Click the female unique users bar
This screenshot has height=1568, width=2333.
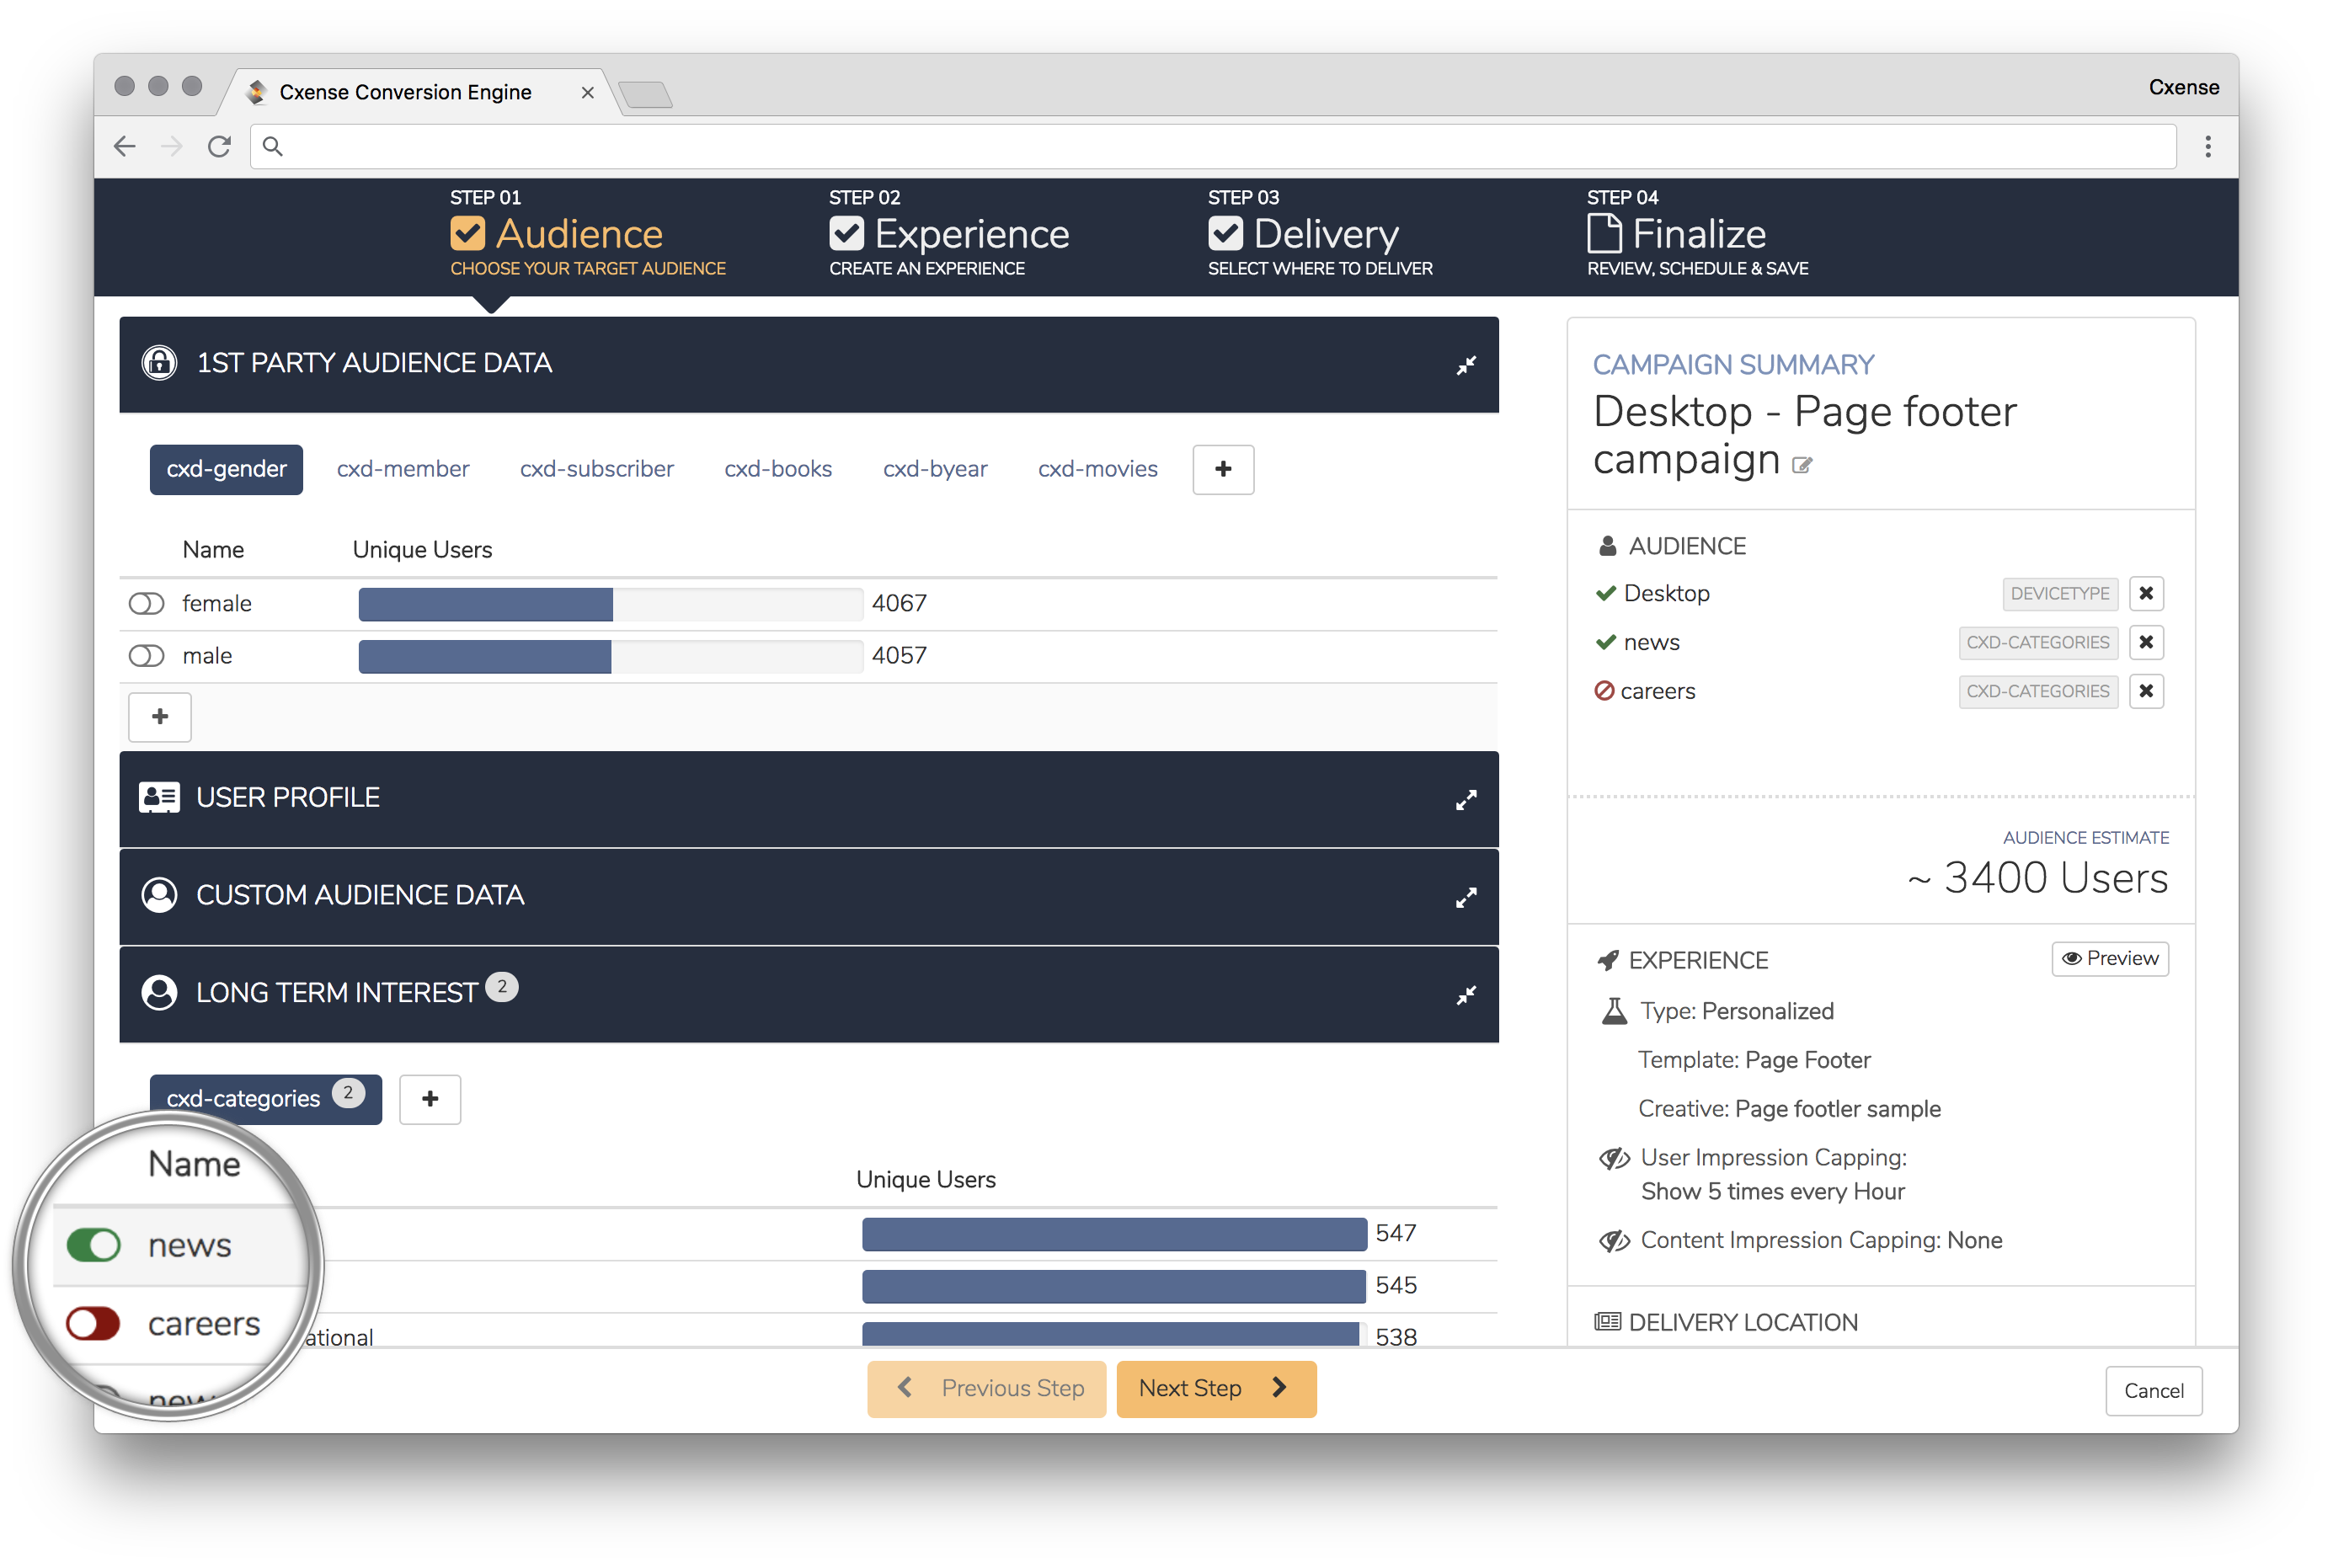pyautogui.click(x=610, y=603)
